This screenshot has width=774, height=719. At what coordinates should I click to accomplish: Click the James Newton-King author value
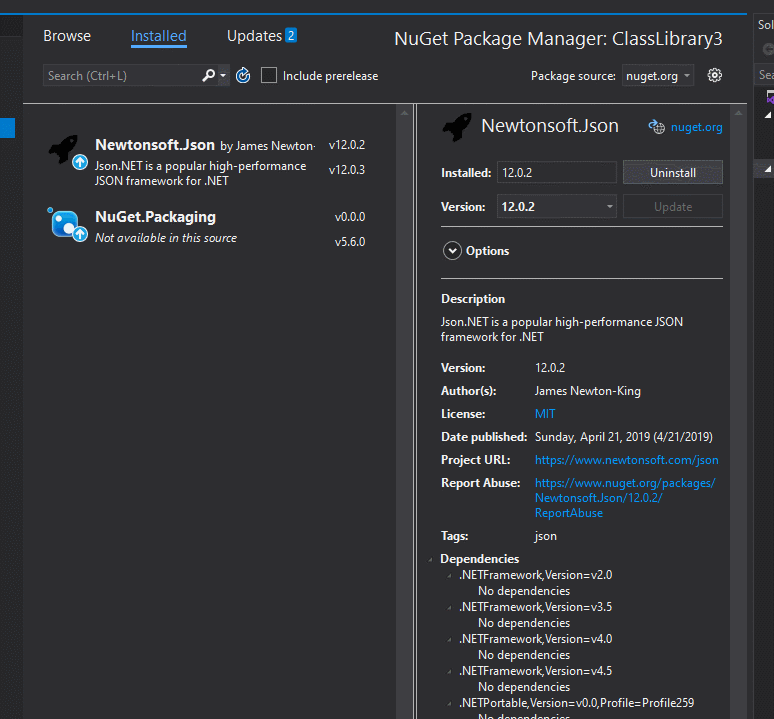pos(587,391)
